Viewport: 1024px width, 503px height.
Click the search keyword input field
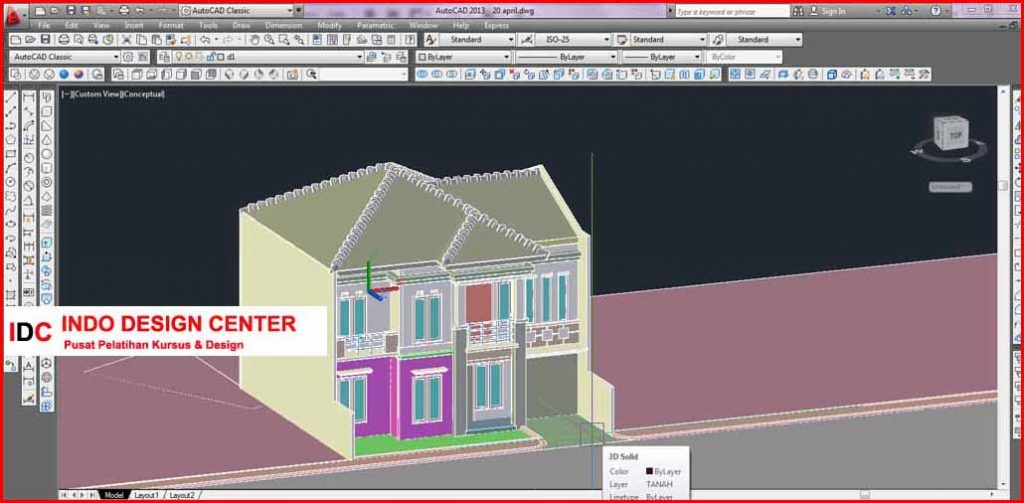tap(731, 11)
